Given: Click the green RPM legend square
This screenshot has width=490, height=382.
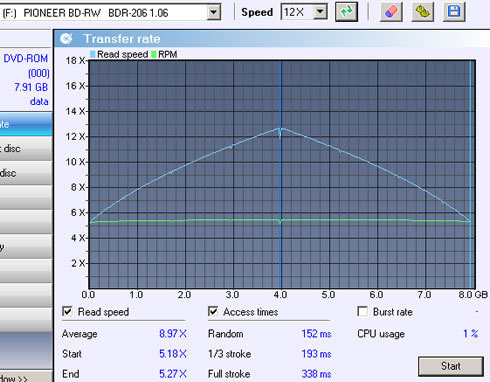Looking at the screenshot, I should click(x=154, y=54).
